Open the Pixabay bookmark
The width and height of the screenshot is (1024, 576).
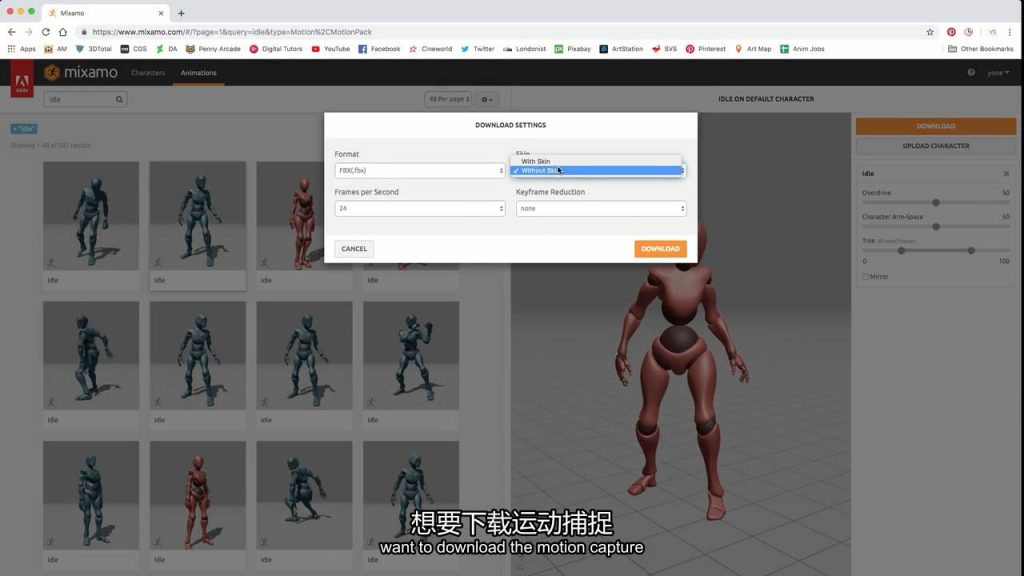point(573,49)
